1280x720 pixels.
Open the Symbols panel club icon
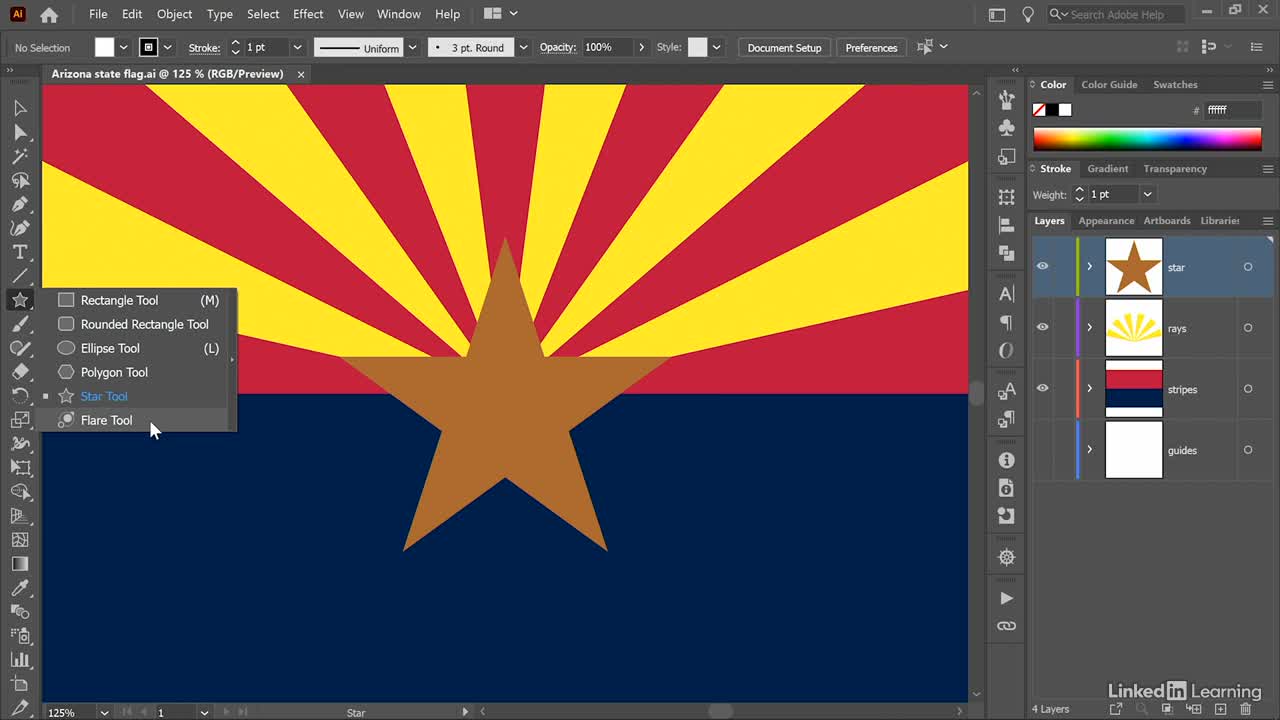click(1006, 128)
